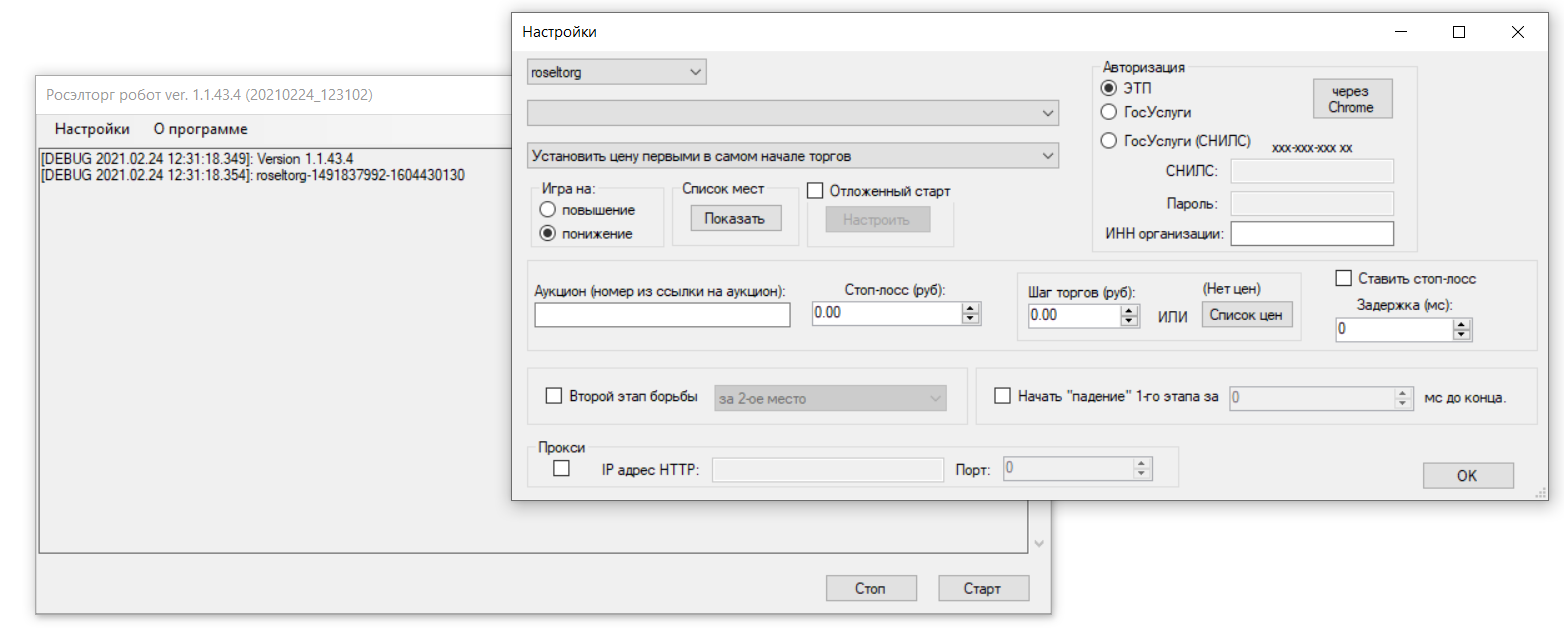Image resolution: width=1564 pixels, height=641 pixels.
Task: Click the Пароль input field
Action: click(1312, 203)
